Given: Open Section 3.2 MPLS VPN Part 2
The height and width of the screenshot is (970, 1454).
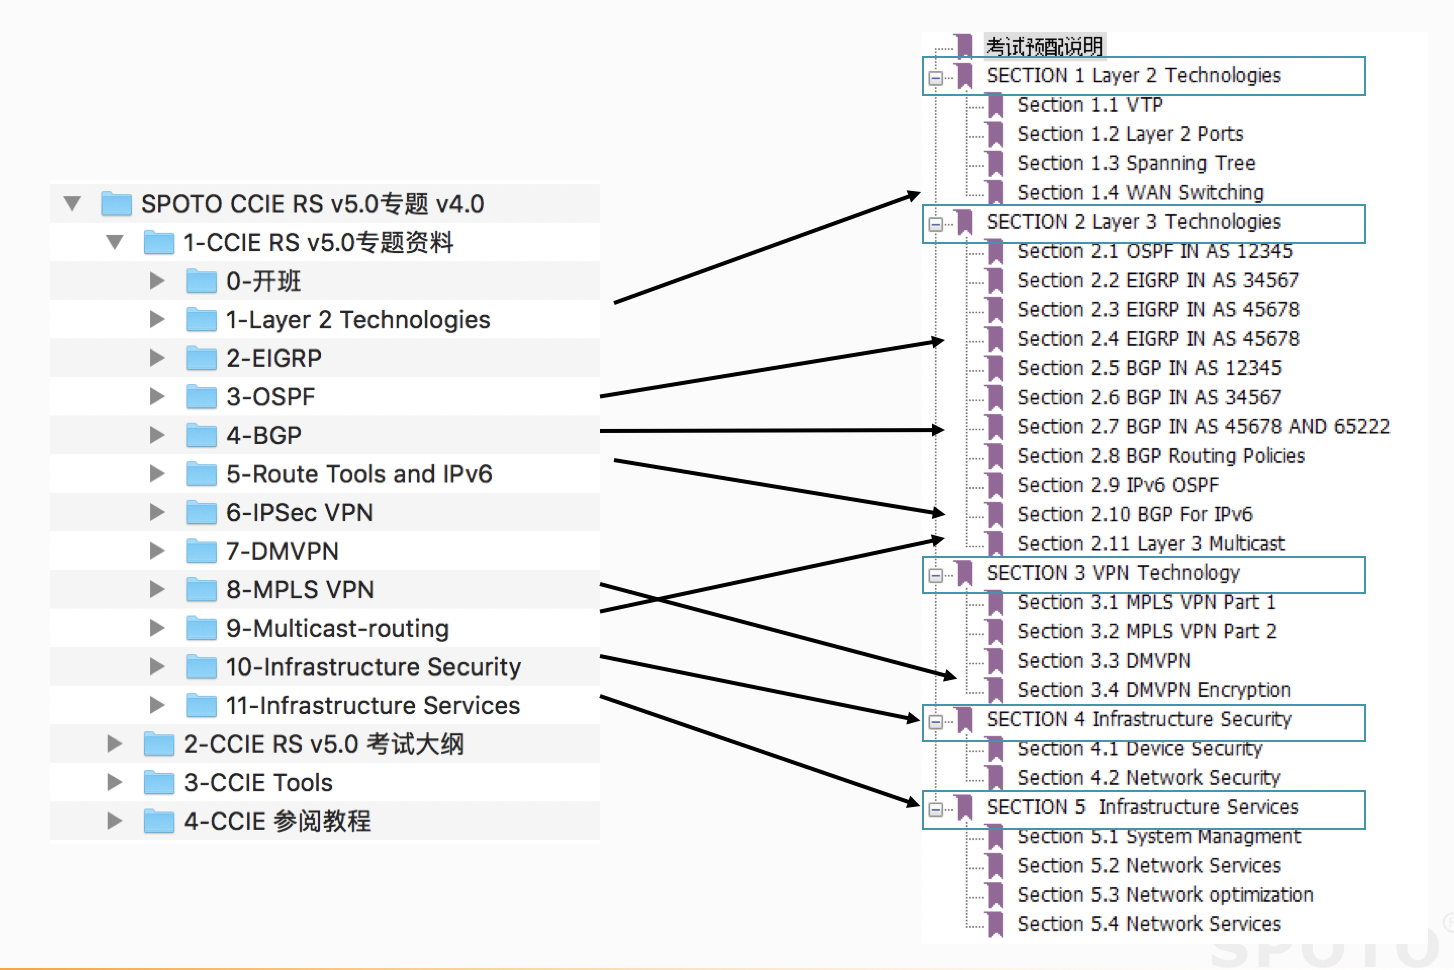Looking at the screenshot, I should (1146, 631).
